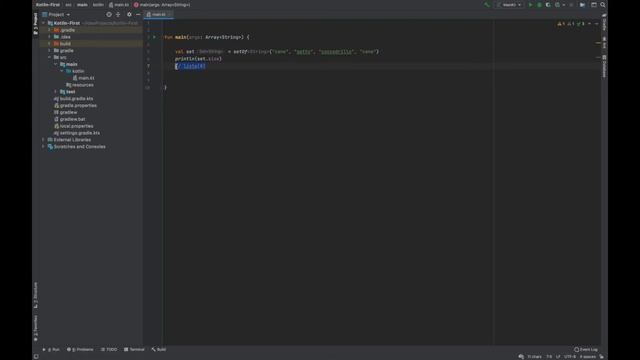
Task: Collapse the main folder arrow
Action: 56,64
